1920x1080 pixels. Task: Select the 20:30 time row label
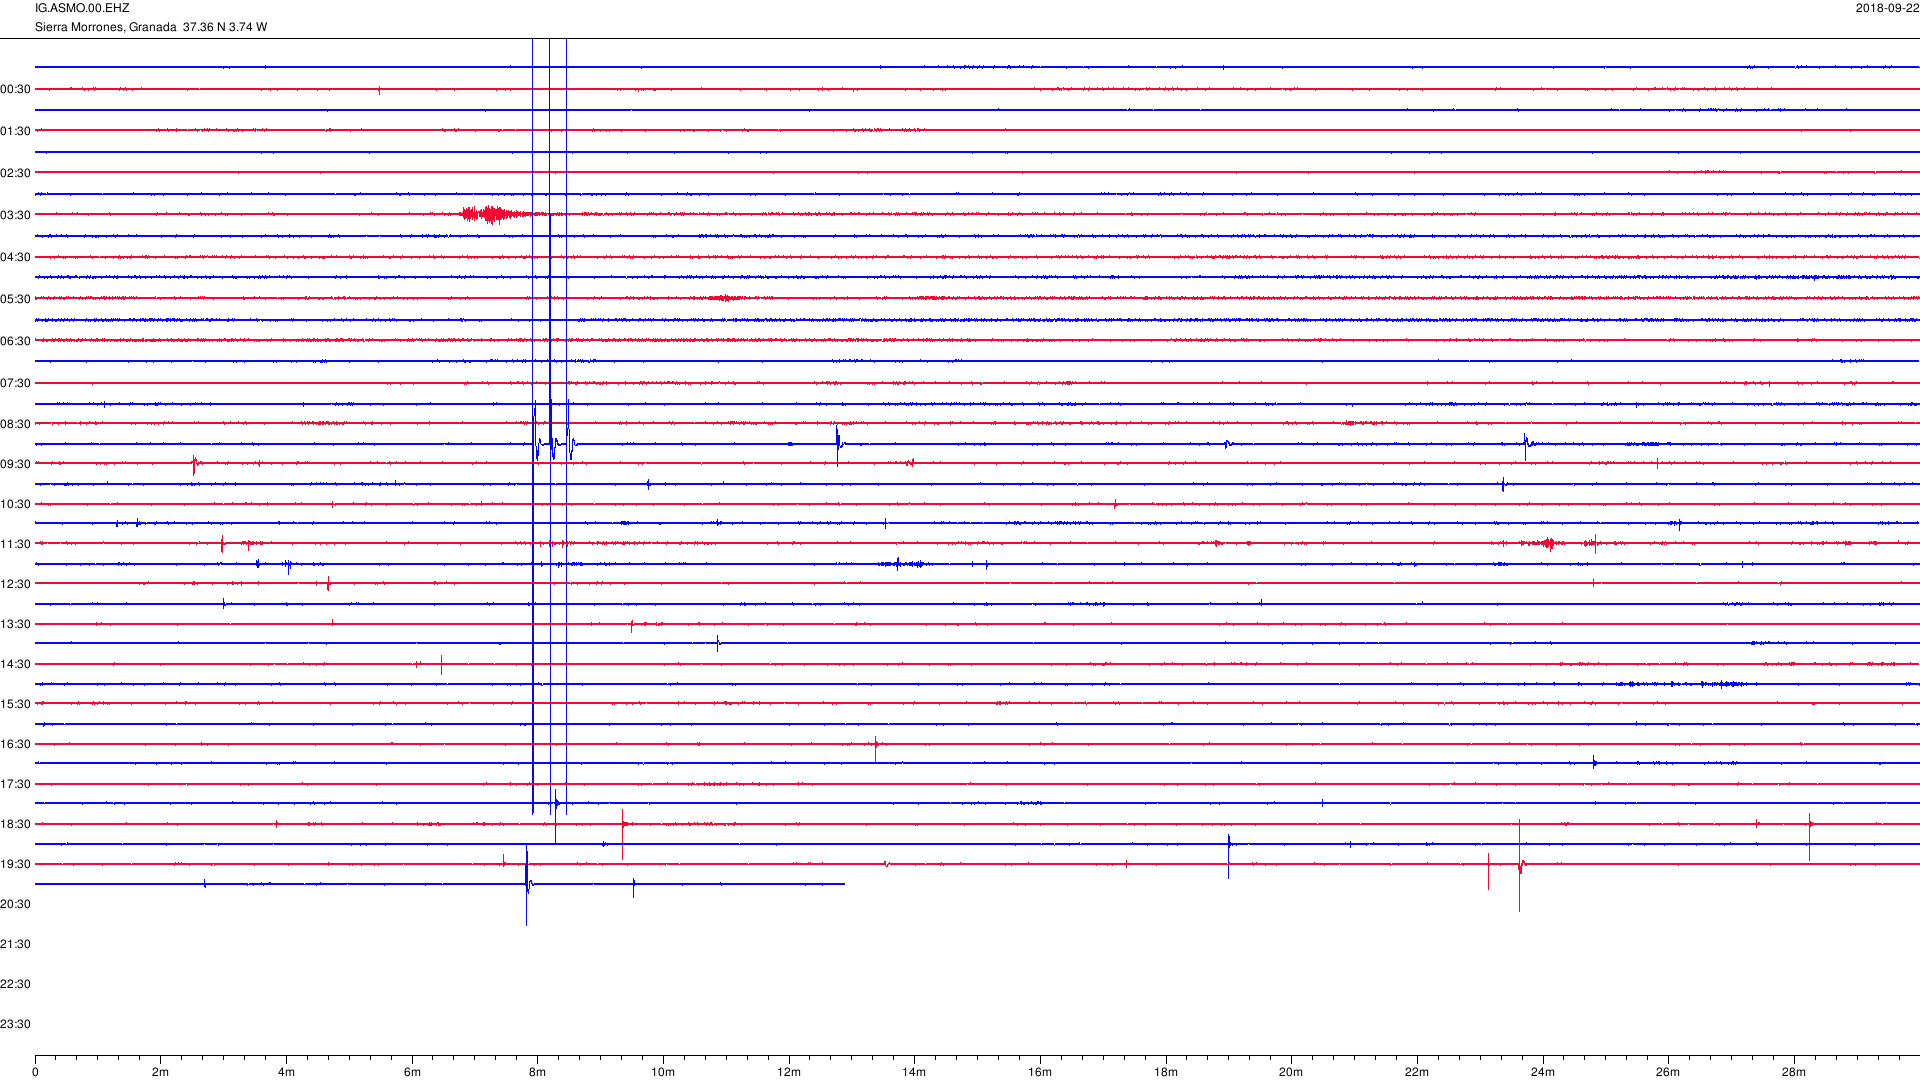click(16, 904)
